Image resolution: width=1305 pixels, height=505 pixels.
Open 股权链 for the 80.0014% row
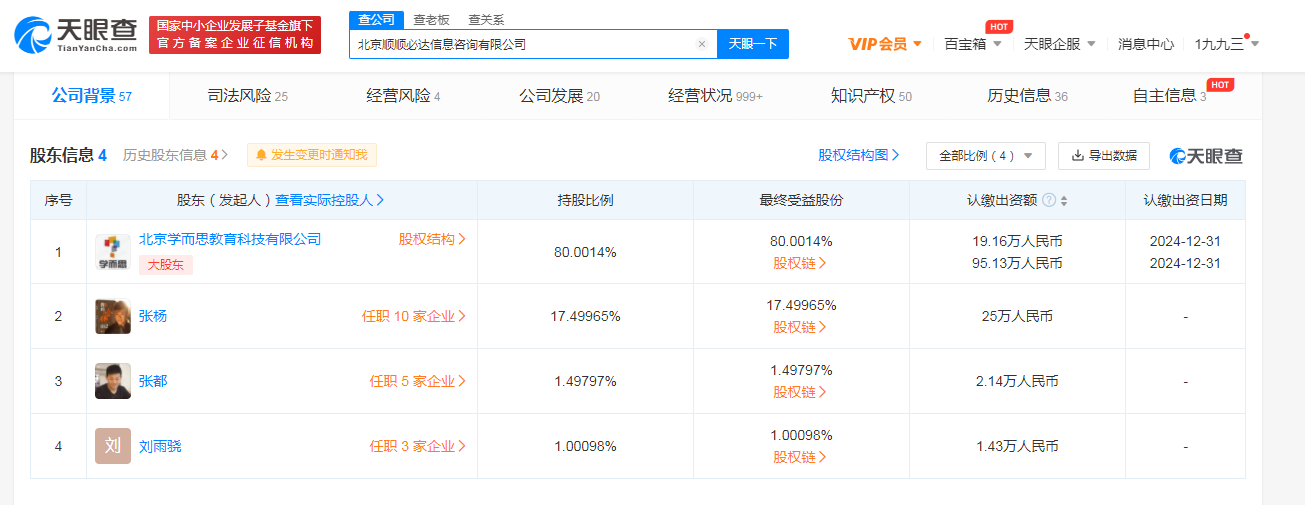800,263
